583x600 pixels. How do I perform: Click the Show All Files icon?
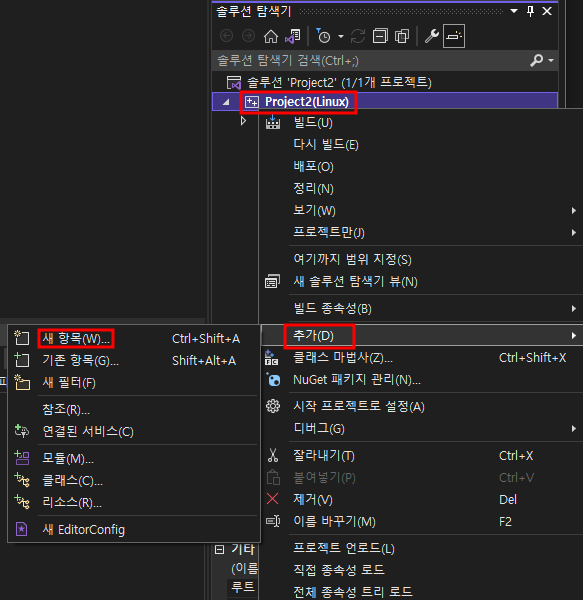pos(402,36)
